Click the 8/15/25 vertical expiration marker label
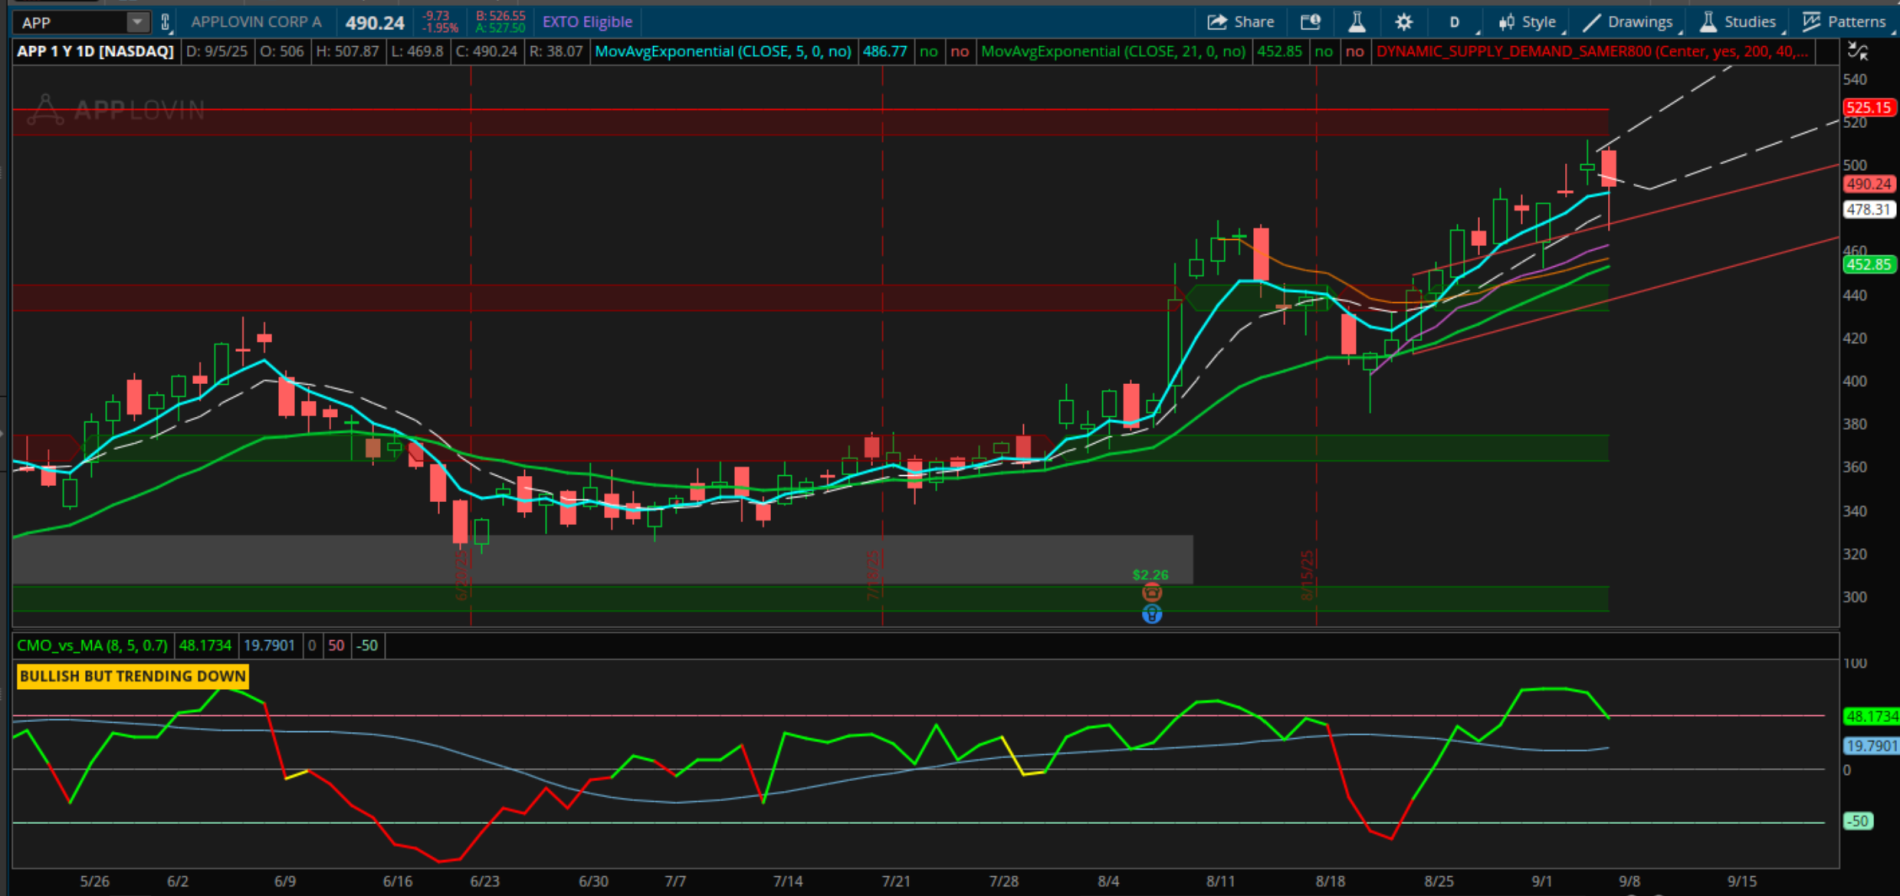1900x896 pixels. point(1307,575)
